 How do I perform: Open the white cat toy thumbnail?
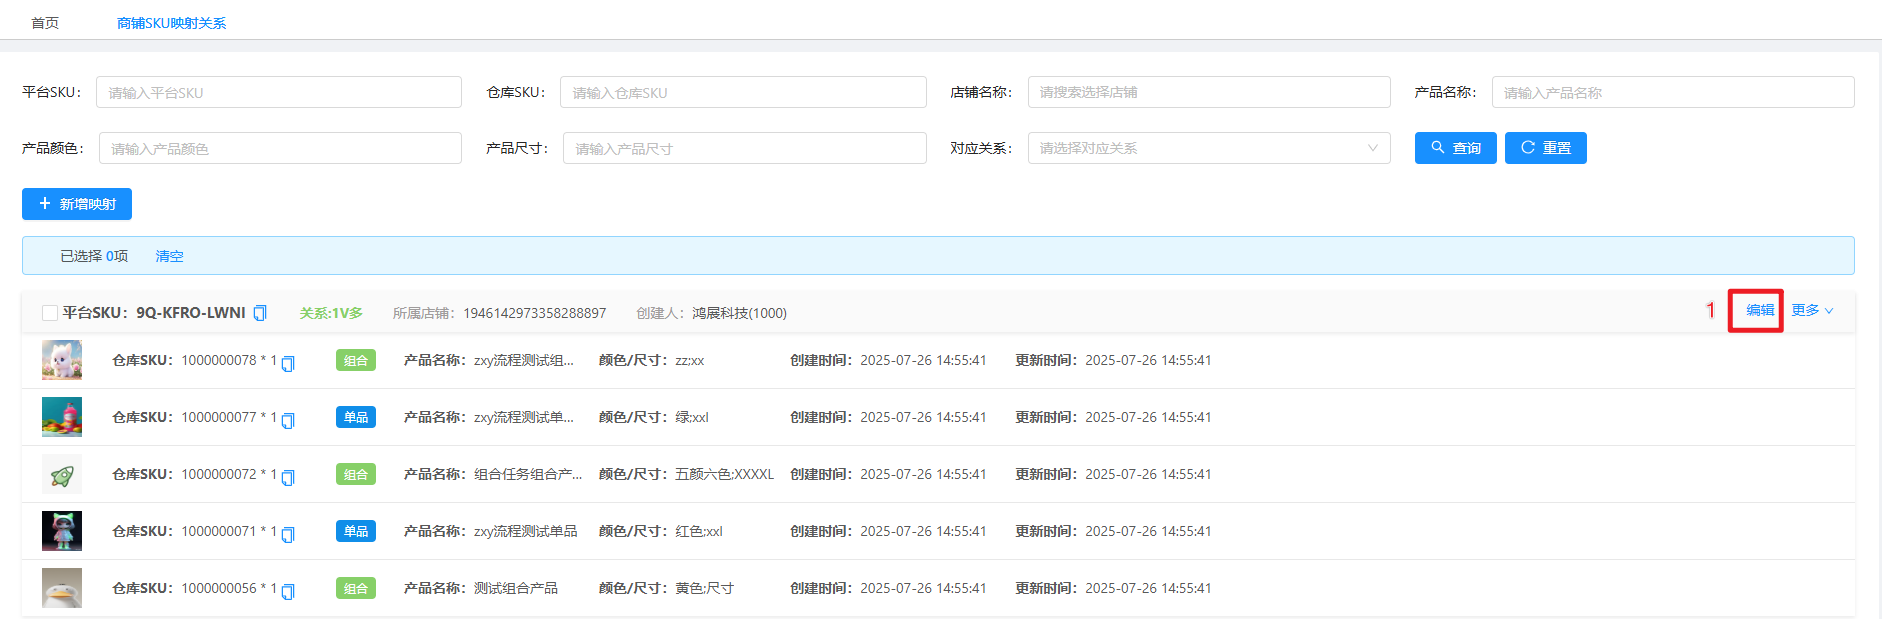[x=62, y=360]
